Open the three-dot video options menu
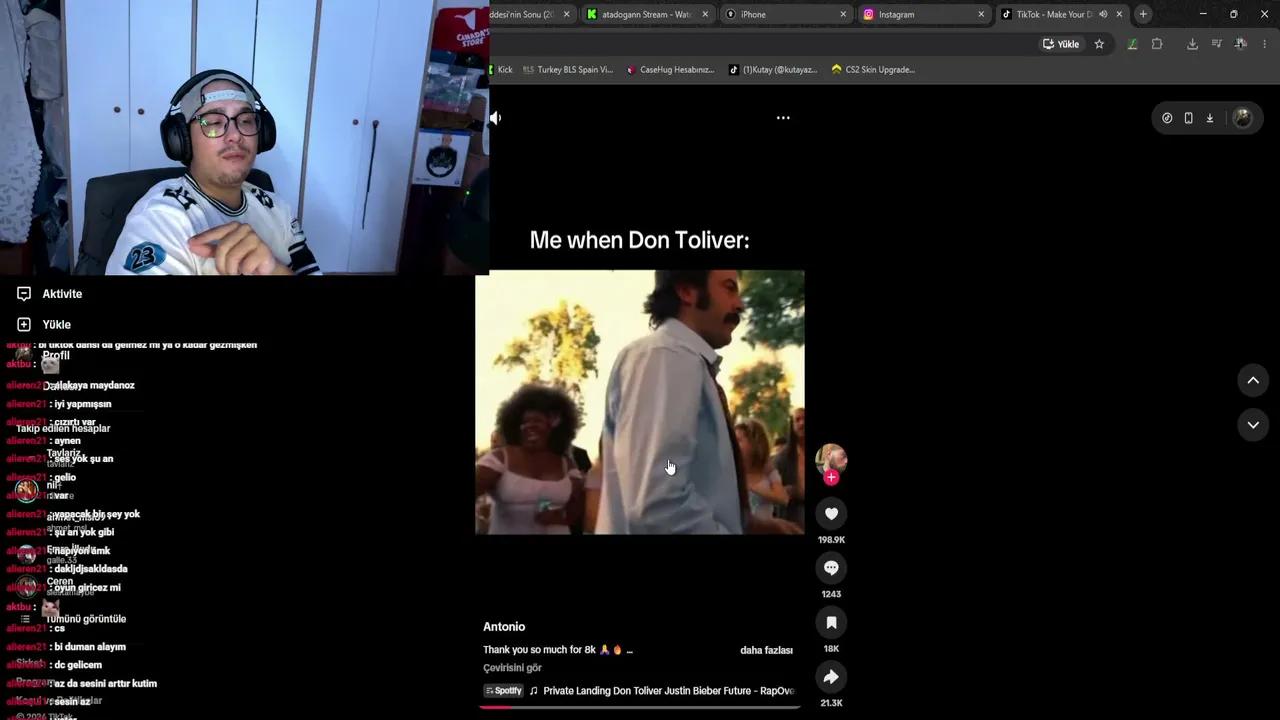 click(x=783, y=118)
